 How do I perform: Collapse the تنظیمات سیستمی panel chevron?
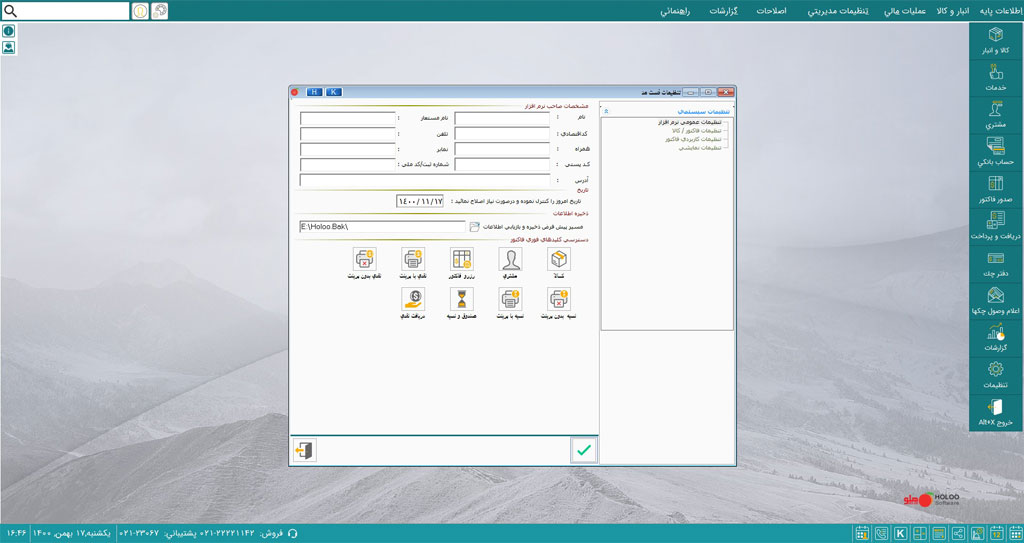(606, 112)
